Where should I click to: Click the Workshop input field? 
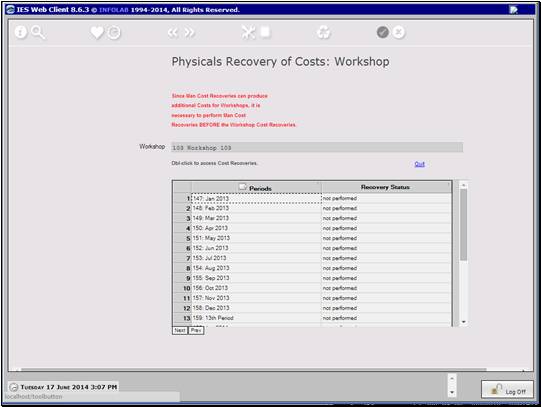pos(317,148)
